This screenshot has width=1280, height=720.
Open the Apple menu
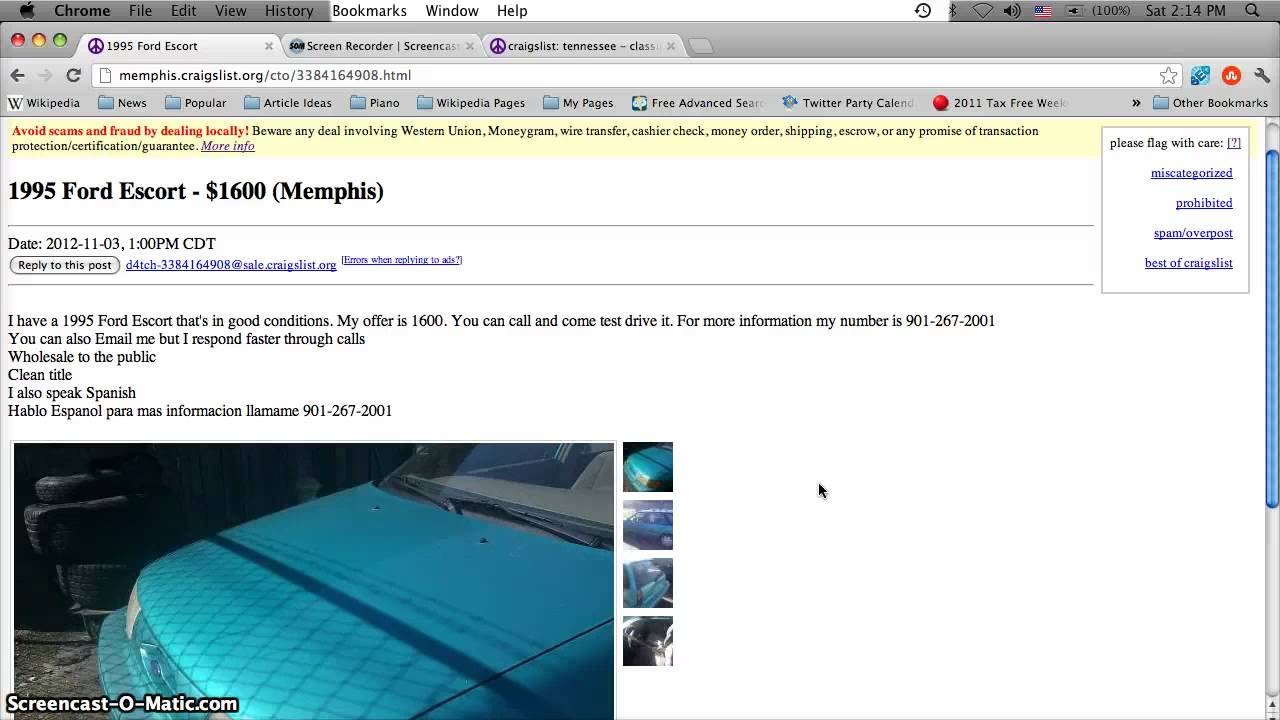pyautogui.click(x=27, y=10)
